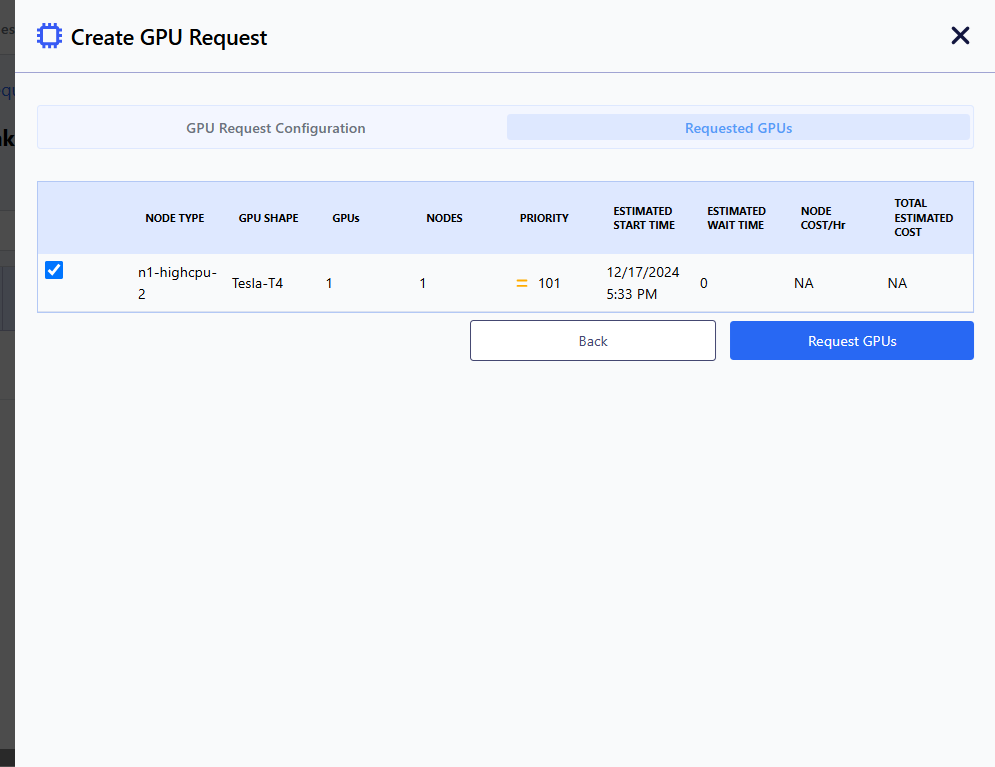Click the 12/17/2024 5:33 PM start time
The width and height of the screenshot is (995, 767).
click(x=643, y=283)
